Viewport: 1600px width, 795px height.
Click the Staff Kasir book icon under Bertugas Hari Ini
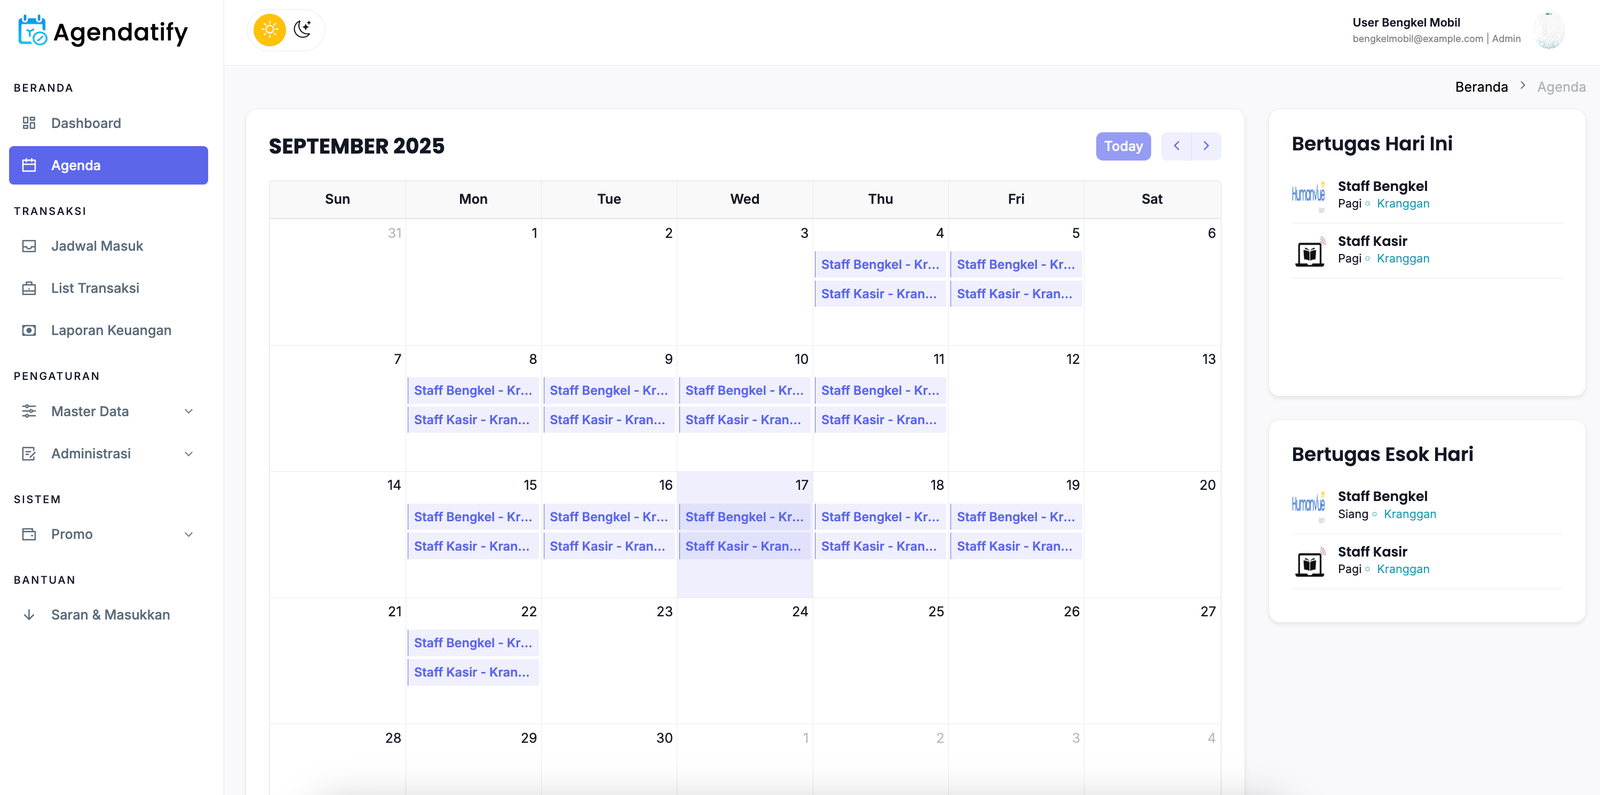pyautogui.click(x=1309, y=254)
